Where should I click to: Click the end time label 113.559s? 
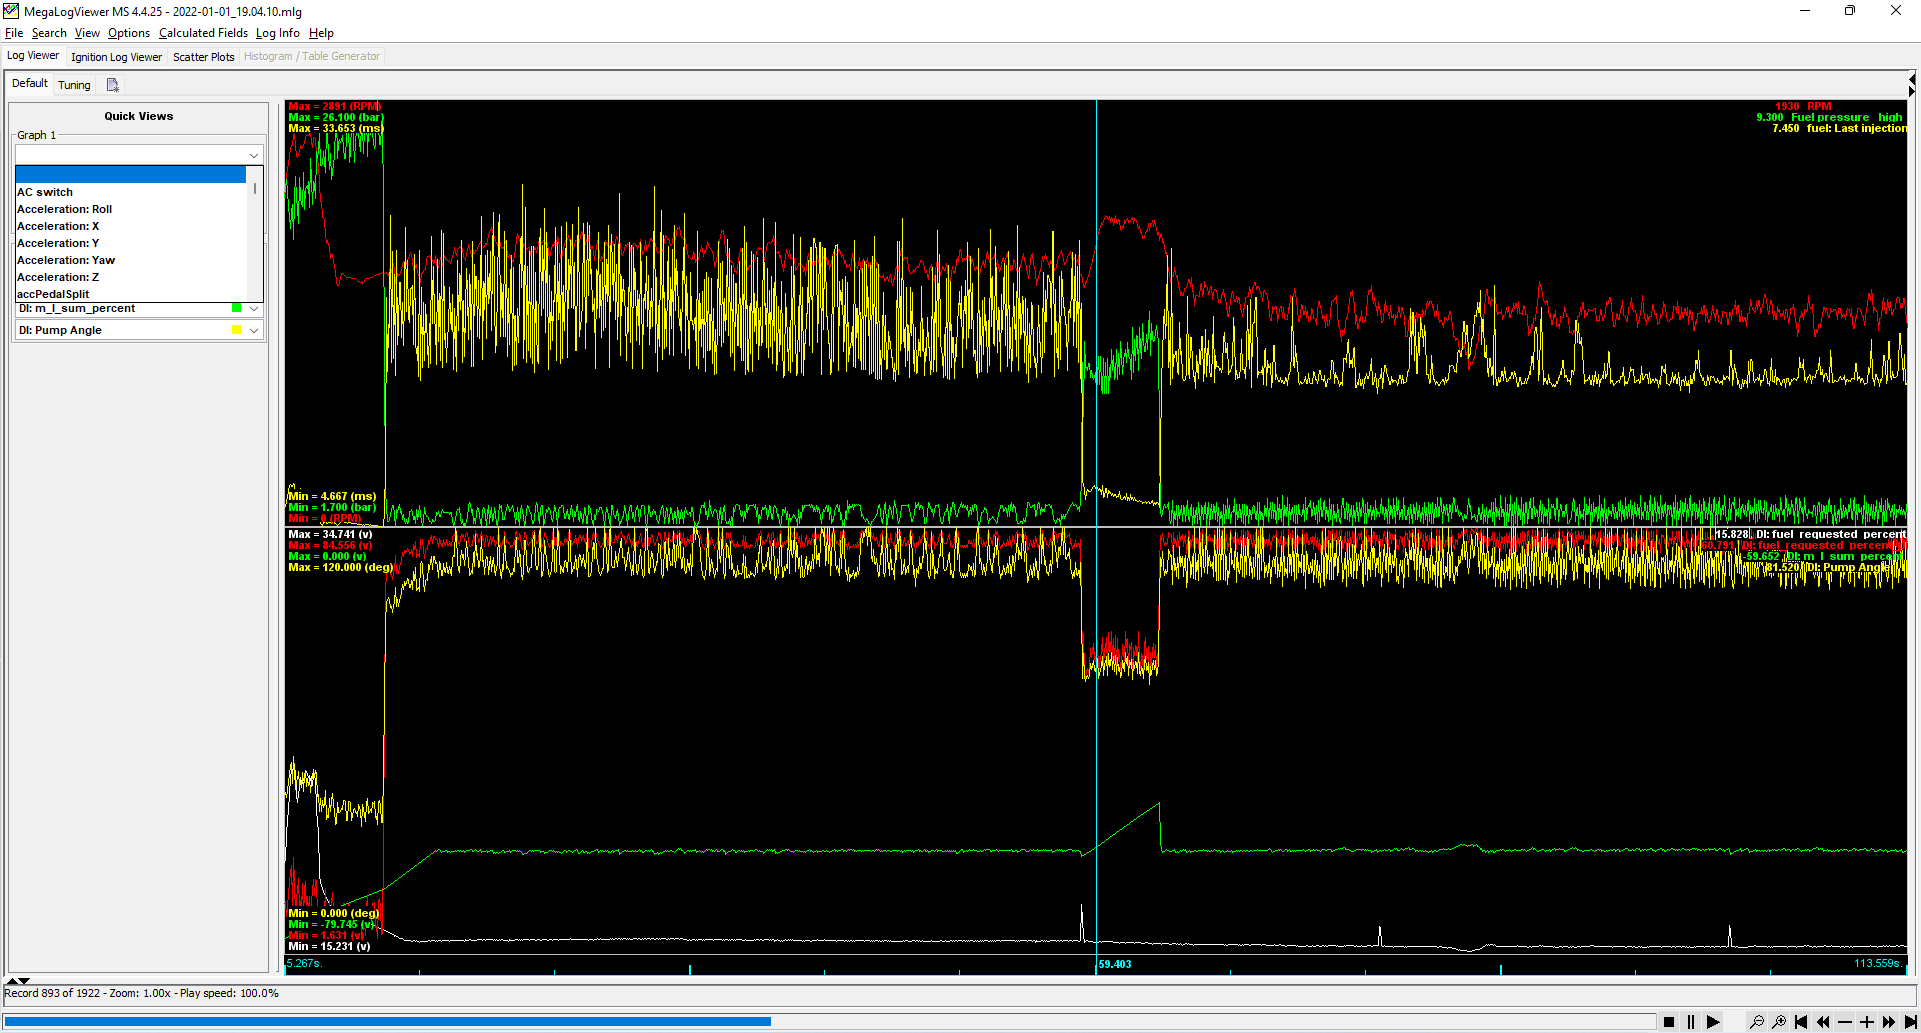coord(1879,964)
